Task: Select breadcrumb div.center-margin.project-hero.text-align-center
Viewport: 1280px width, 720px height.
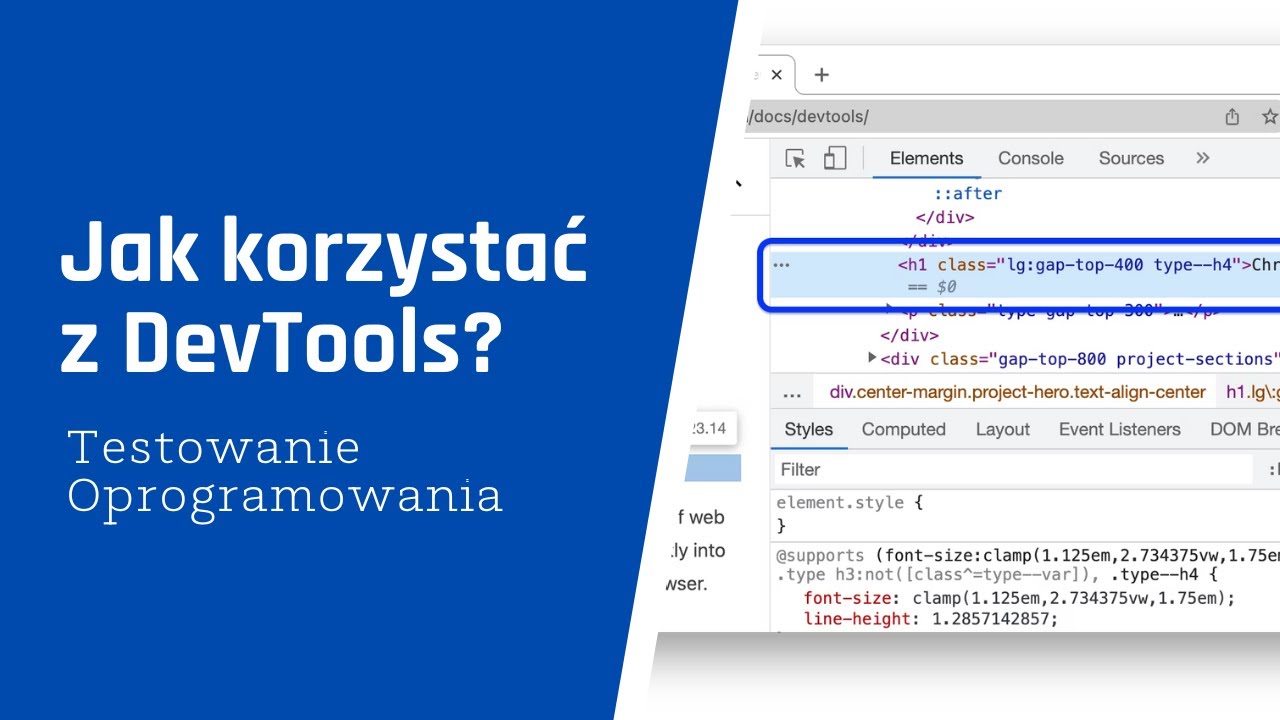Action: point(1018,392)
